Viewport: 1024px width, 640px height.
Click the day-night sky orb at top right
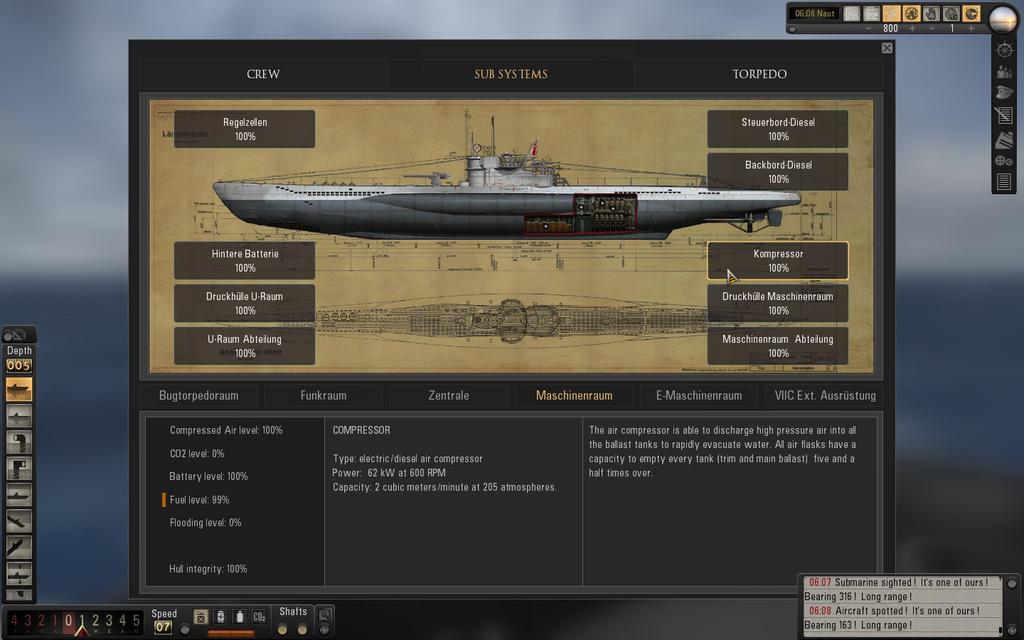pos(1003,18)
